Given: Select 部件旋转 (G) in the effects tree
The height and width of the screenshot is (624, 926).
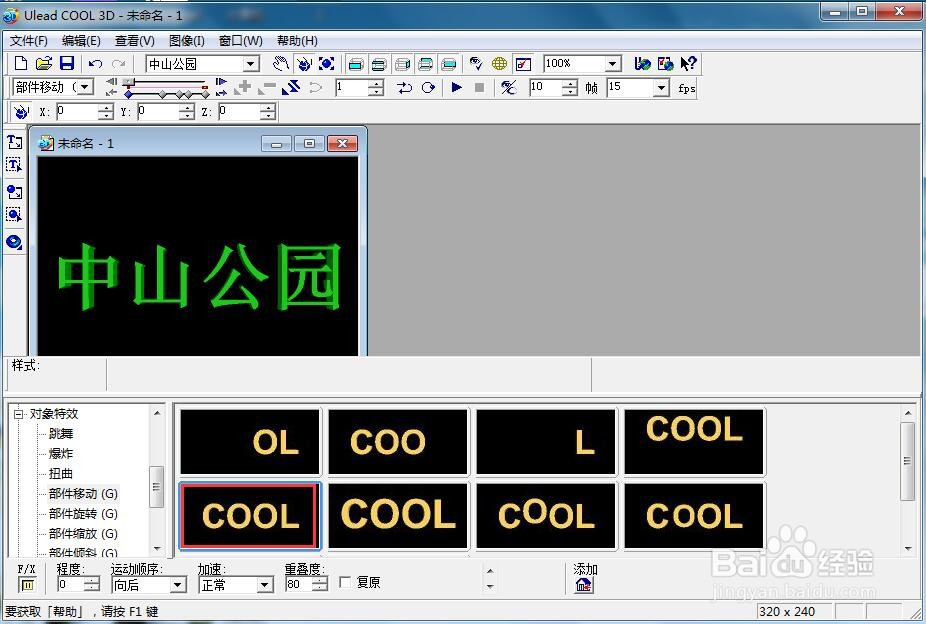Looking at the screenshot, I should click(83, 514).
